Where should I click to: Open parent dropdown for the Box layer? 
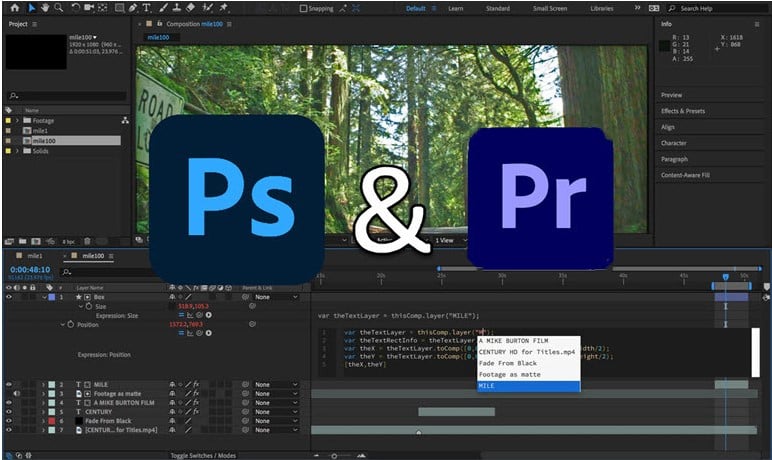click(x=276, y=297)
